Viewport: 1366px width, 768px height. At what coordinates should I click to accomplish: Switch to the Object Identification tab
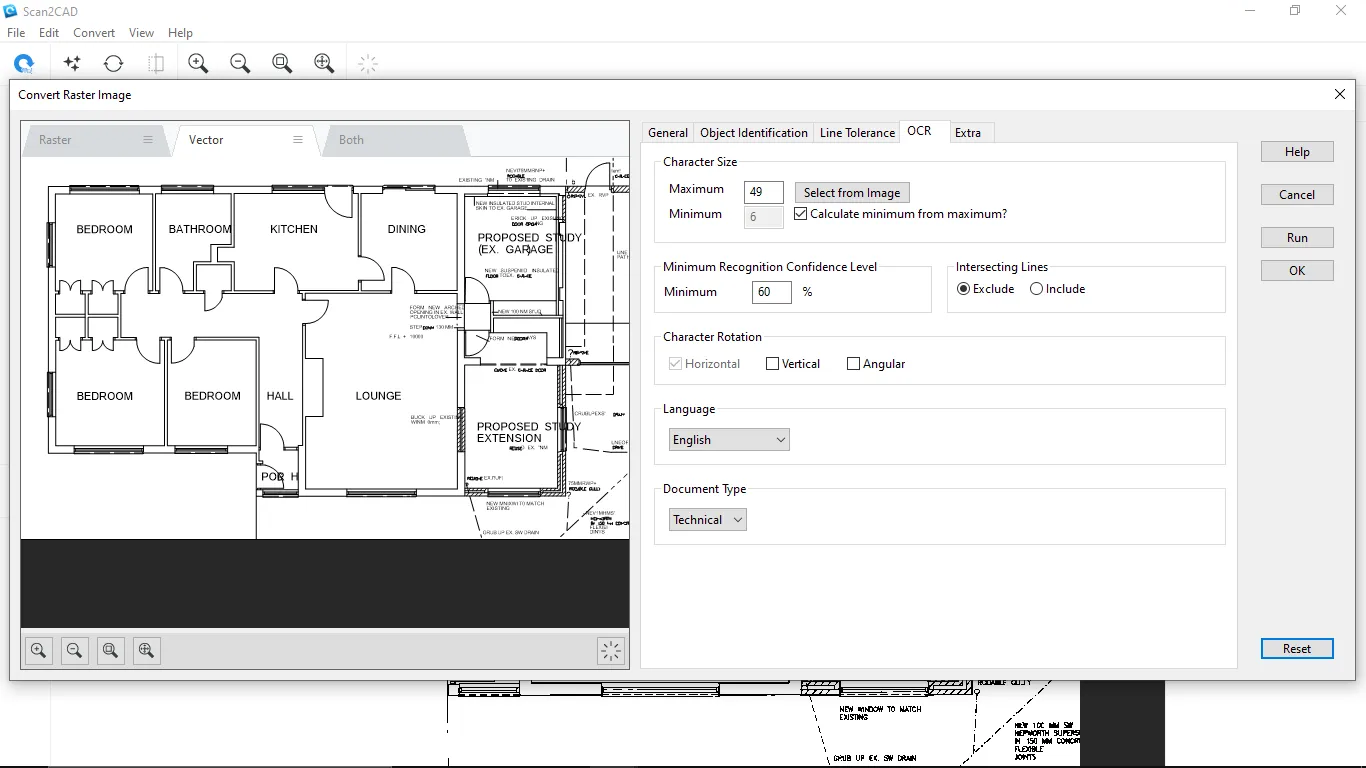(x=754, y=133)
